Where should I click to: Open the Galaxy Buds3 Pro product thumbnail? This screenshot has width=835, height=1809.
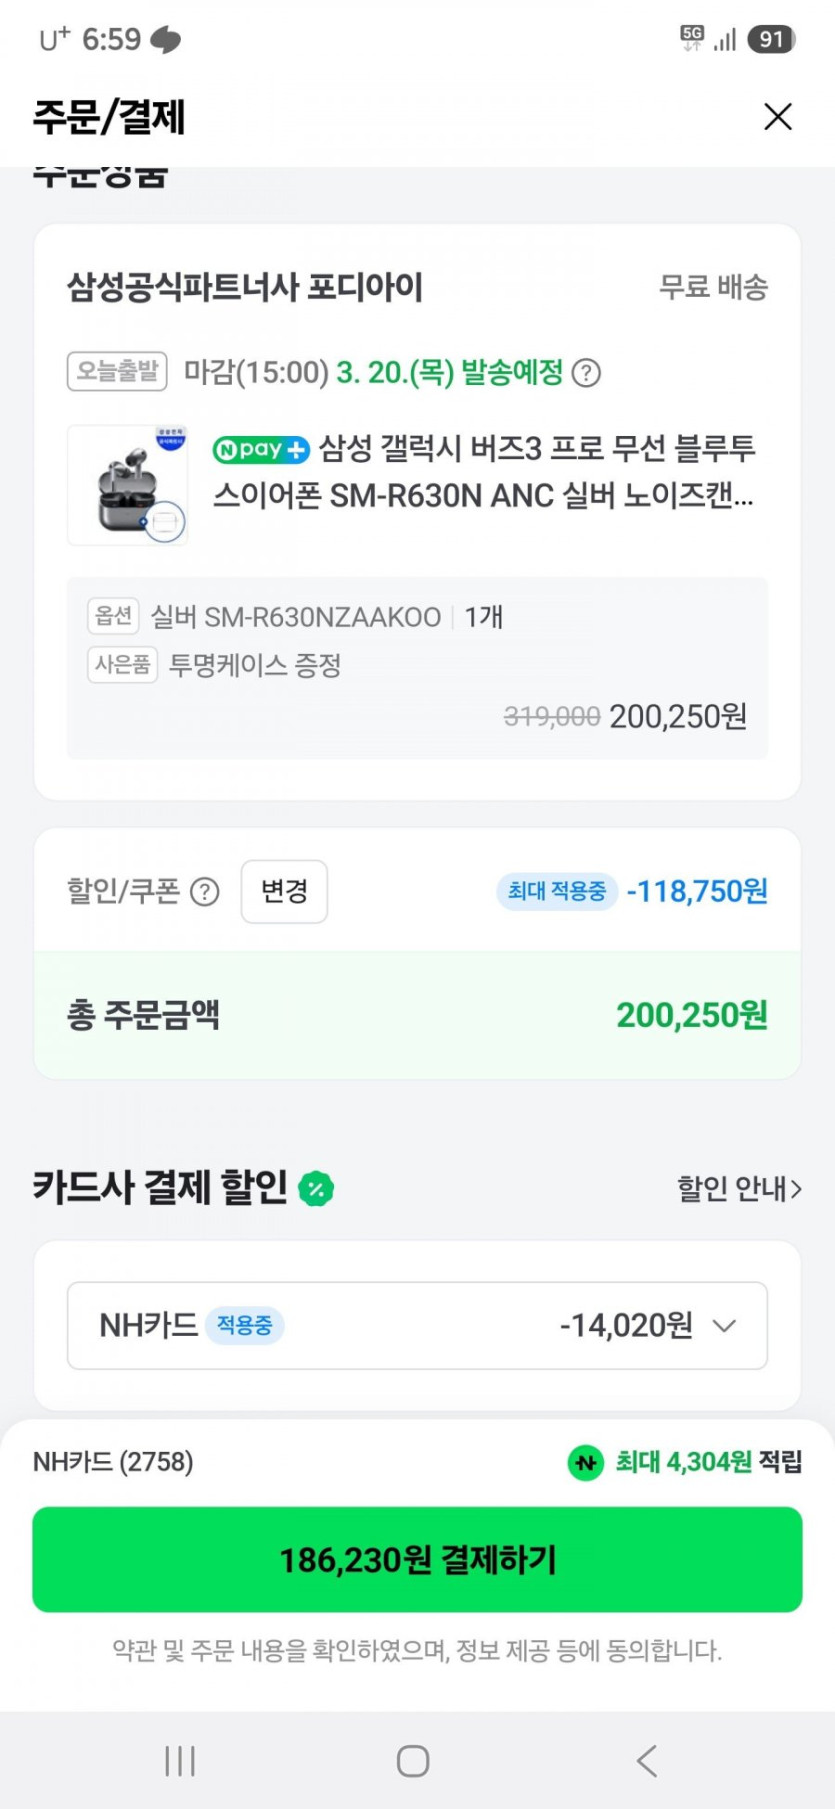(127, 485)
